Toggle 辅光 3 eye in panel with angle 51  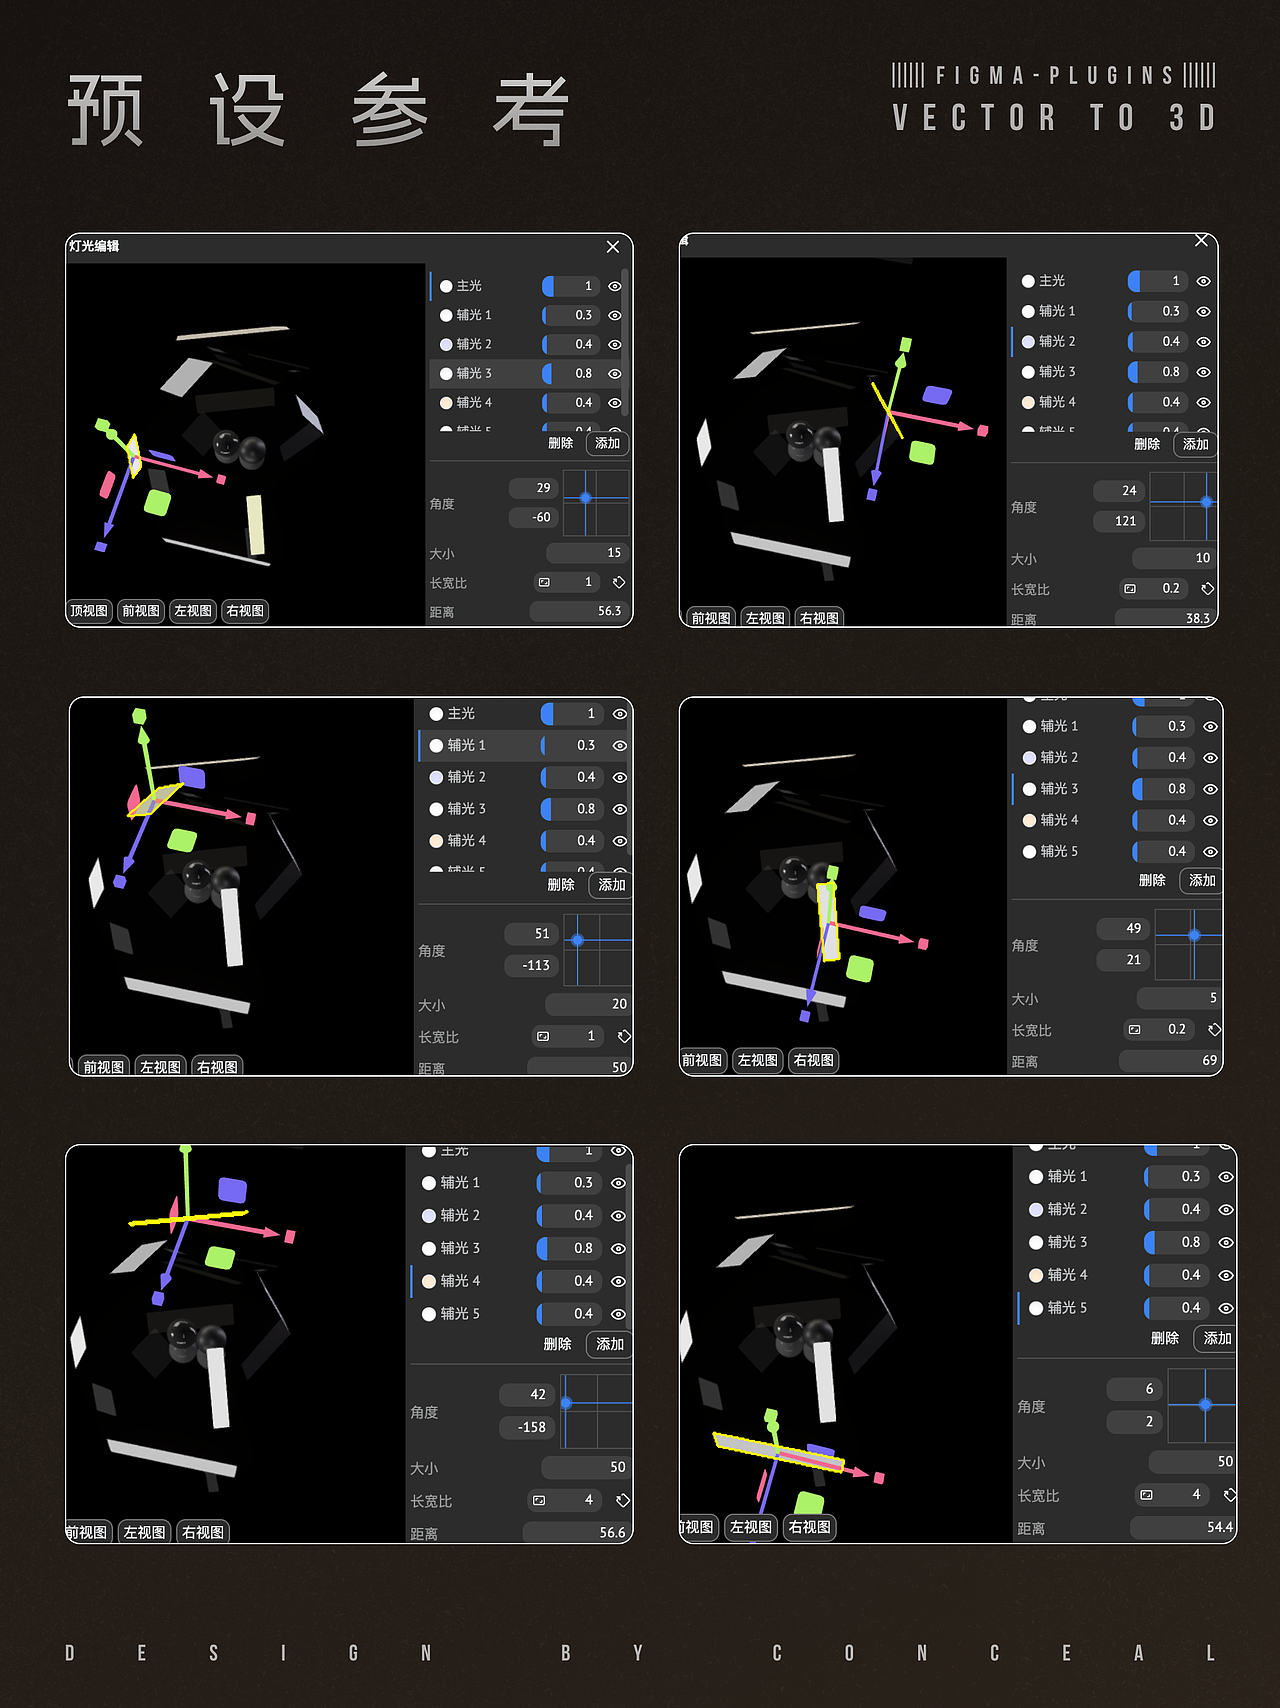point(620,809)
